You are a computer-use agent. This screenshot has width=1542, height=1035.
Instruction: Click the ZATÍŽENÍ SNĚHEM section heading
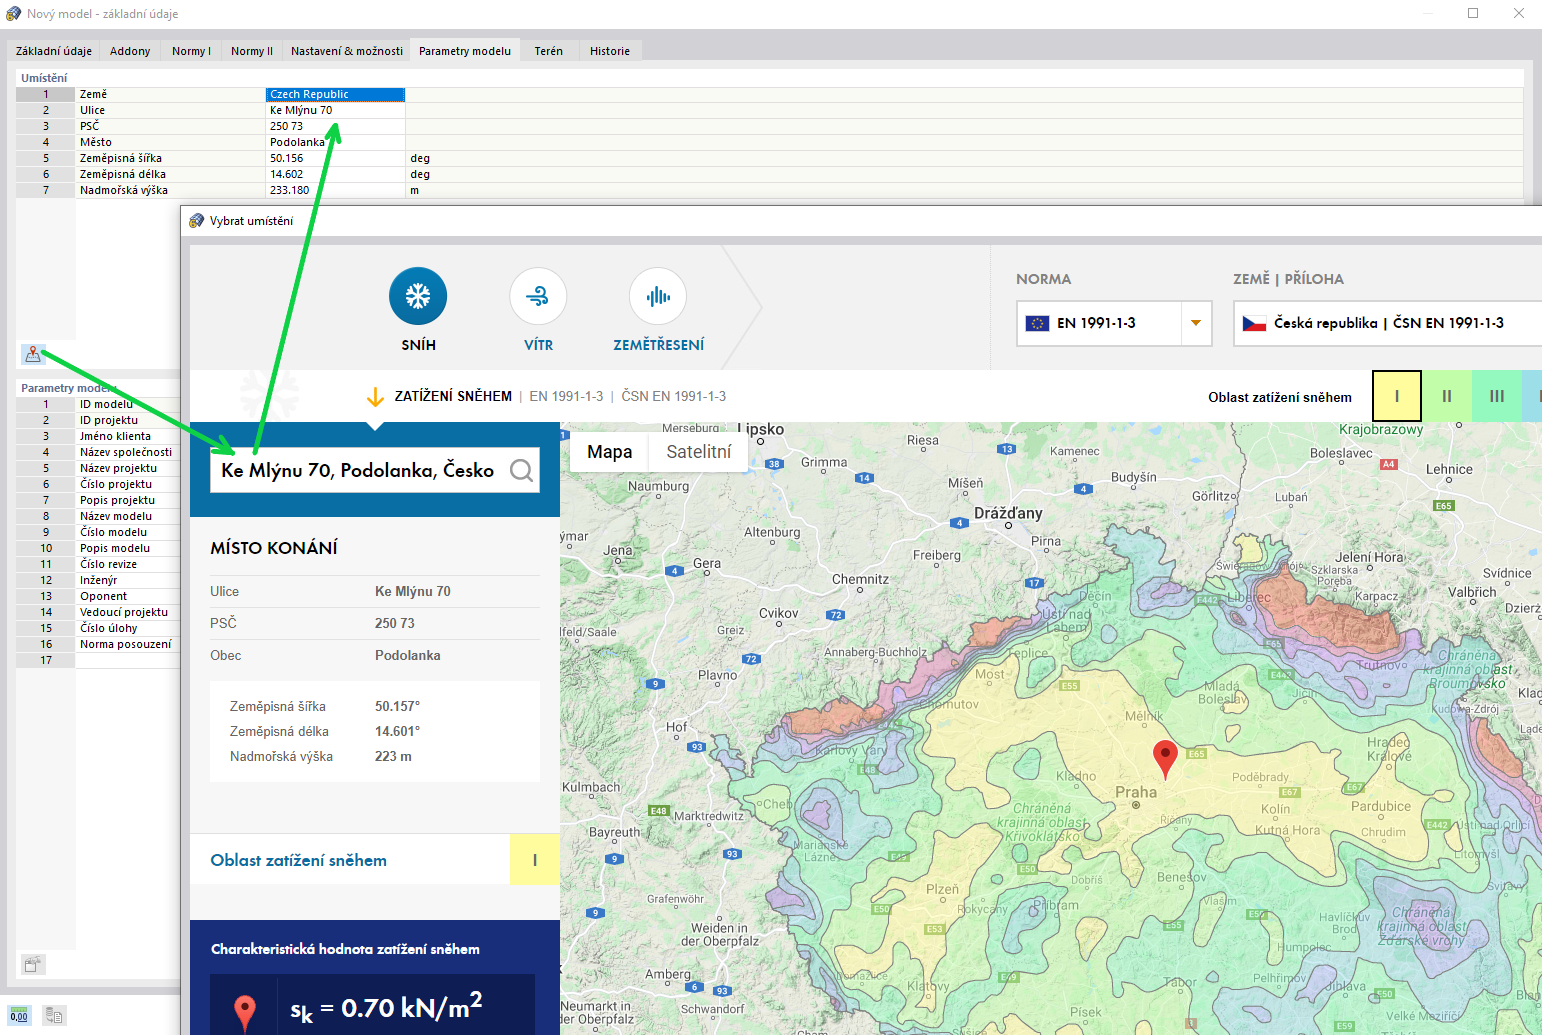click(x=453, y=396)
